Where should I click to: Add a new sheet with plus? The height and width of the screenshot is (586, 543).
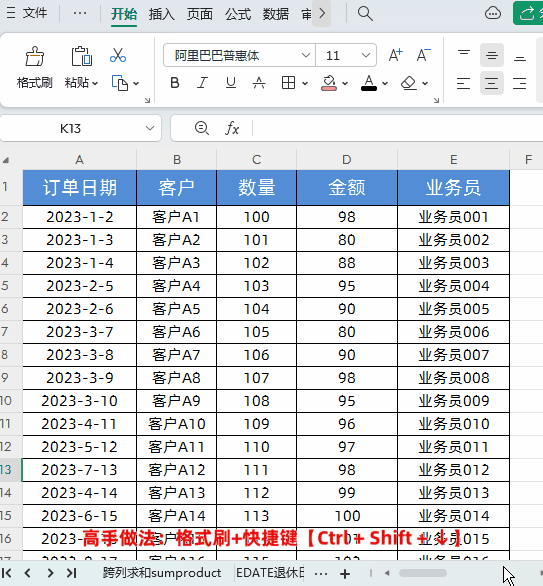click(x=345, y=574)
